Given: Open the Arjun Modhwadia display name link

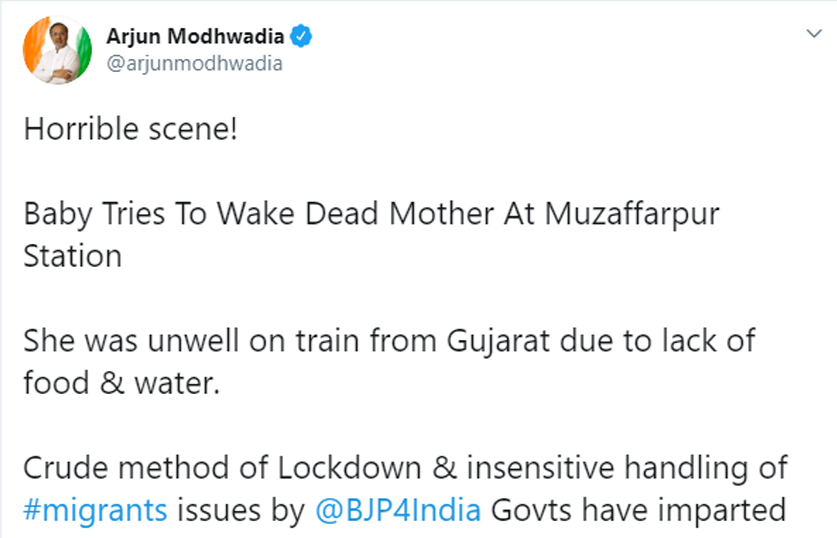Looking at the screenshot, I should (195, 38).
